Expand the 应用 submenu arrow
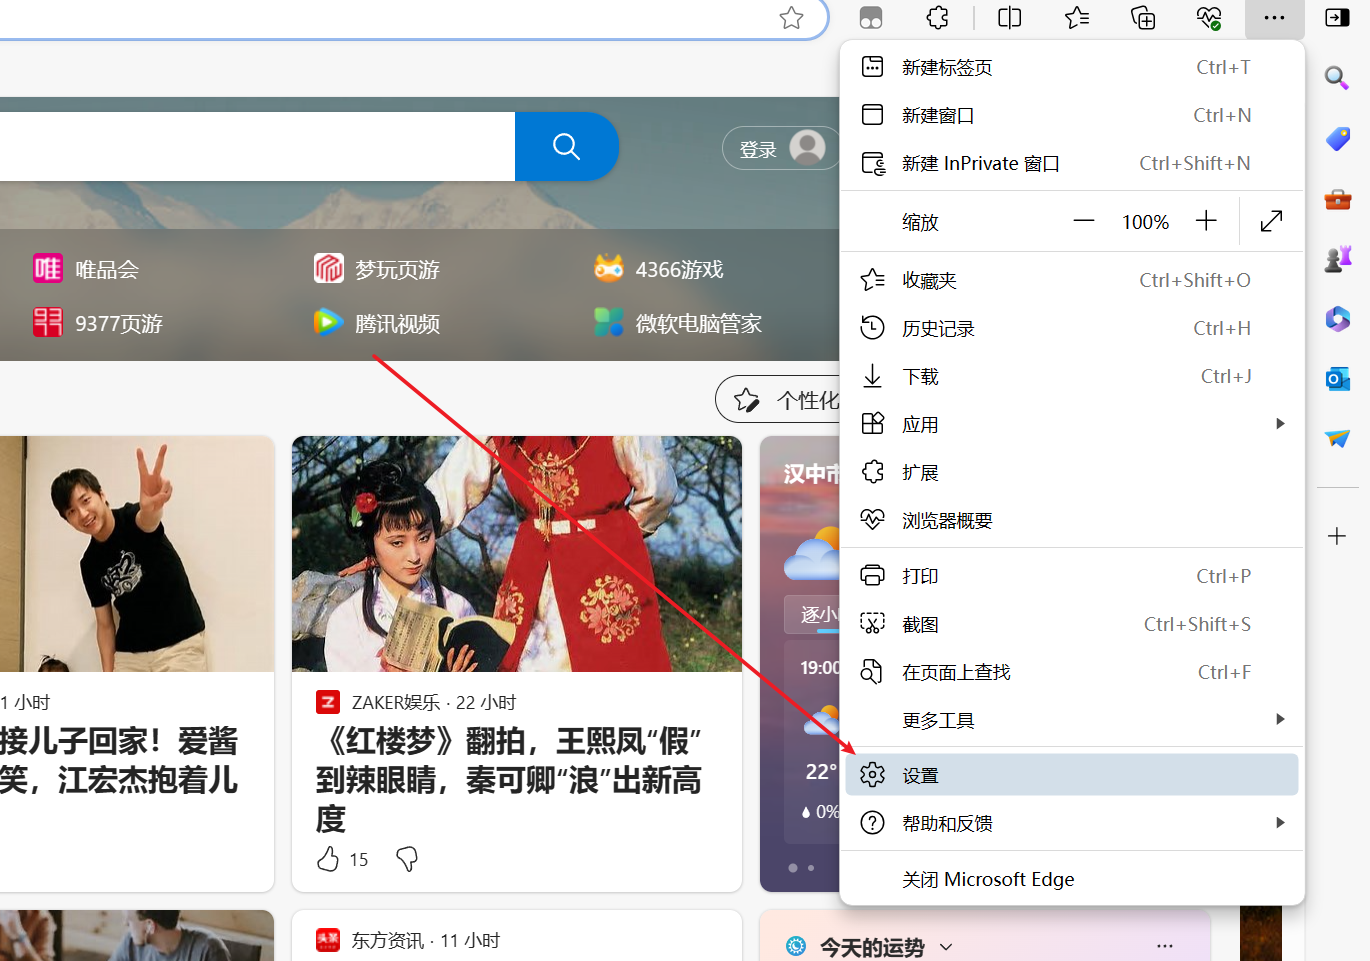Viewport: 1370px width, 961px height. click(x=1281, y=423)
